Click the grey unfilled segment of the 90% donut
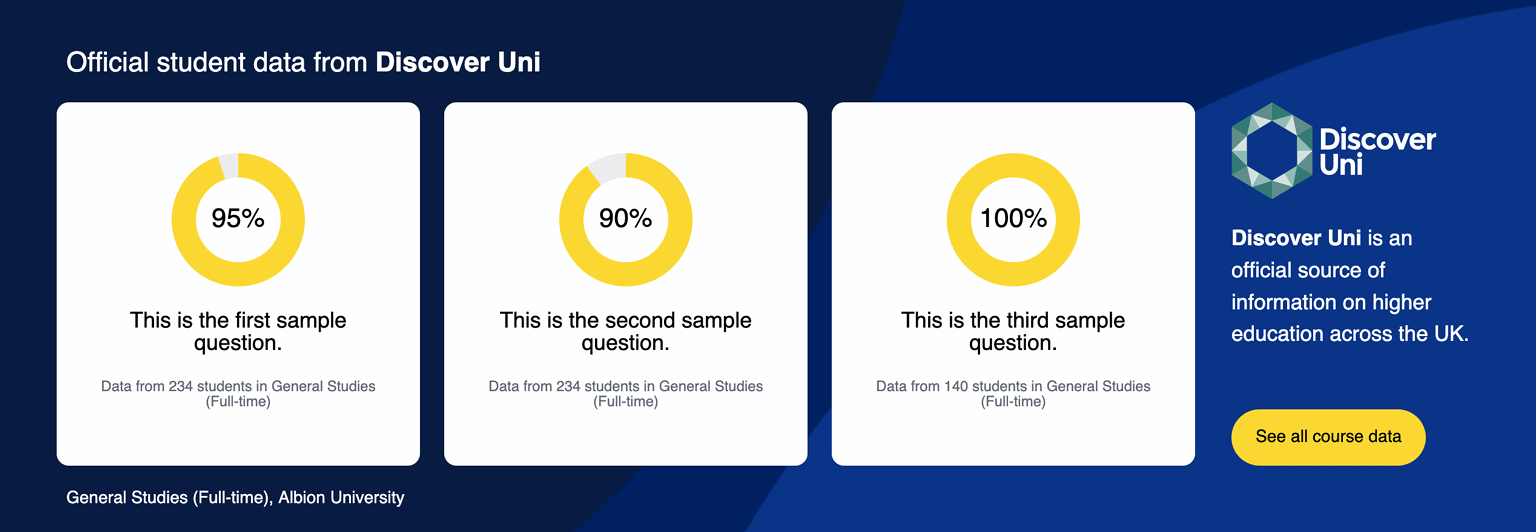The image size is (1536, 532). click(x=607, y=168)
